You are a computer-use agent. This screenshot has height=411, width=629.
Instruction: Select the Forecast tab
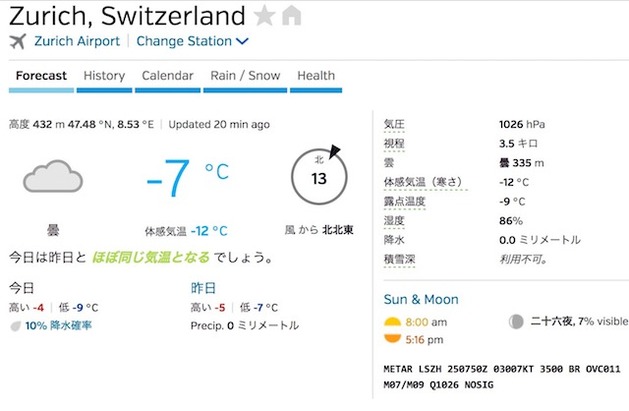41,75
